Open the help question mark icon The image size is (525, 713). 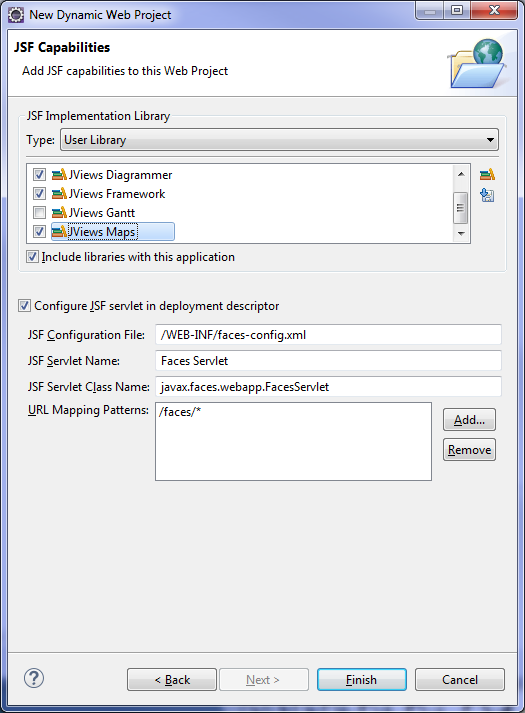coord(34,678)
